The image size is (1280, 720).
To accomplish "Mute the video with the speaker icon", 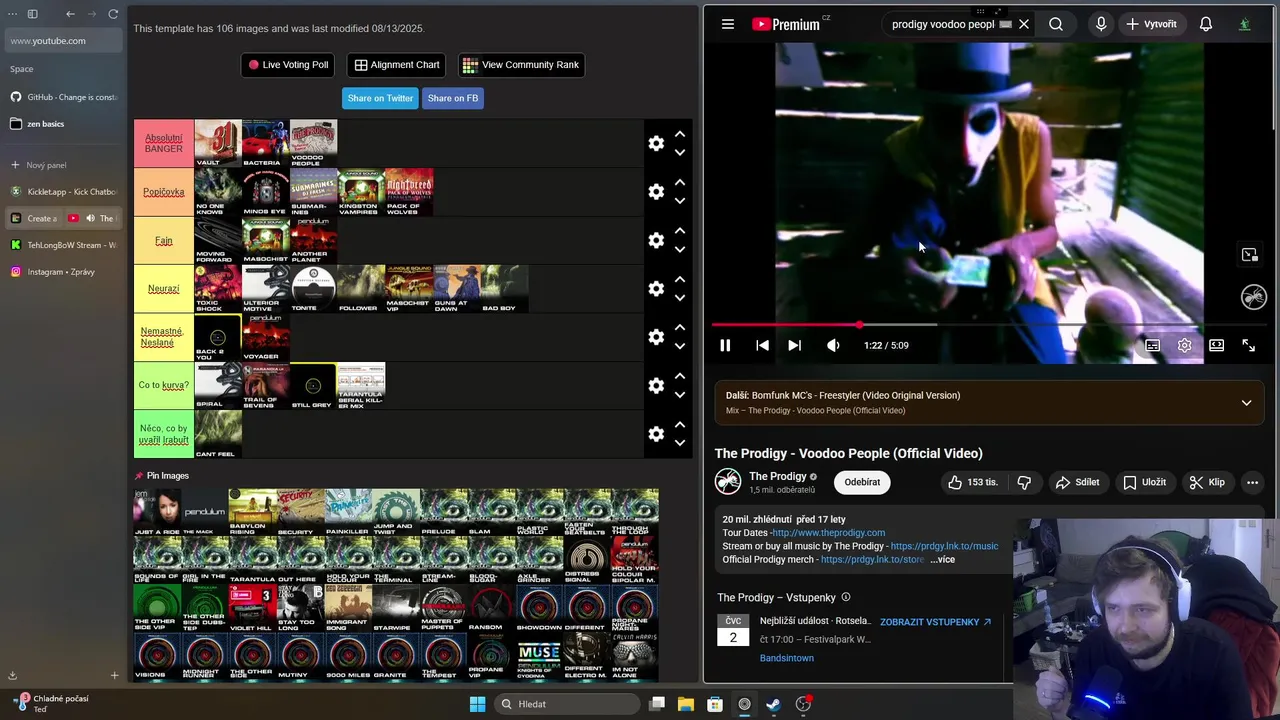I will tap(833, 345).
